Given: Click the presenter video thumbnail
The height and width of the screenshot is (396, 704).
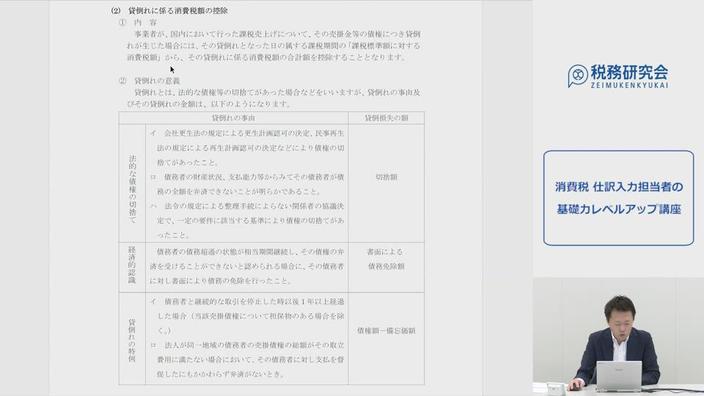Looking at the screenshot, I should pyautogui.click(x=618, y=337).
